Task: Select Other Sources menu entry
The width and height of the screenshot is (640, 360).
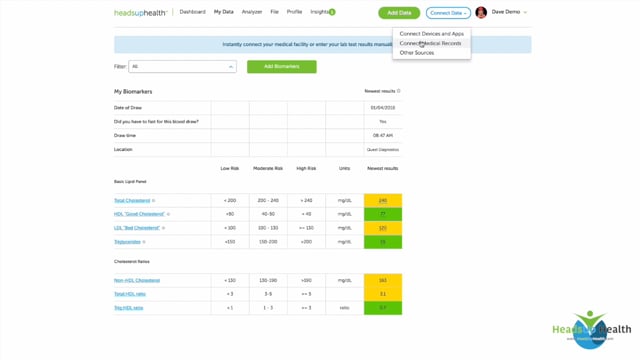Action: coord(431,53)
